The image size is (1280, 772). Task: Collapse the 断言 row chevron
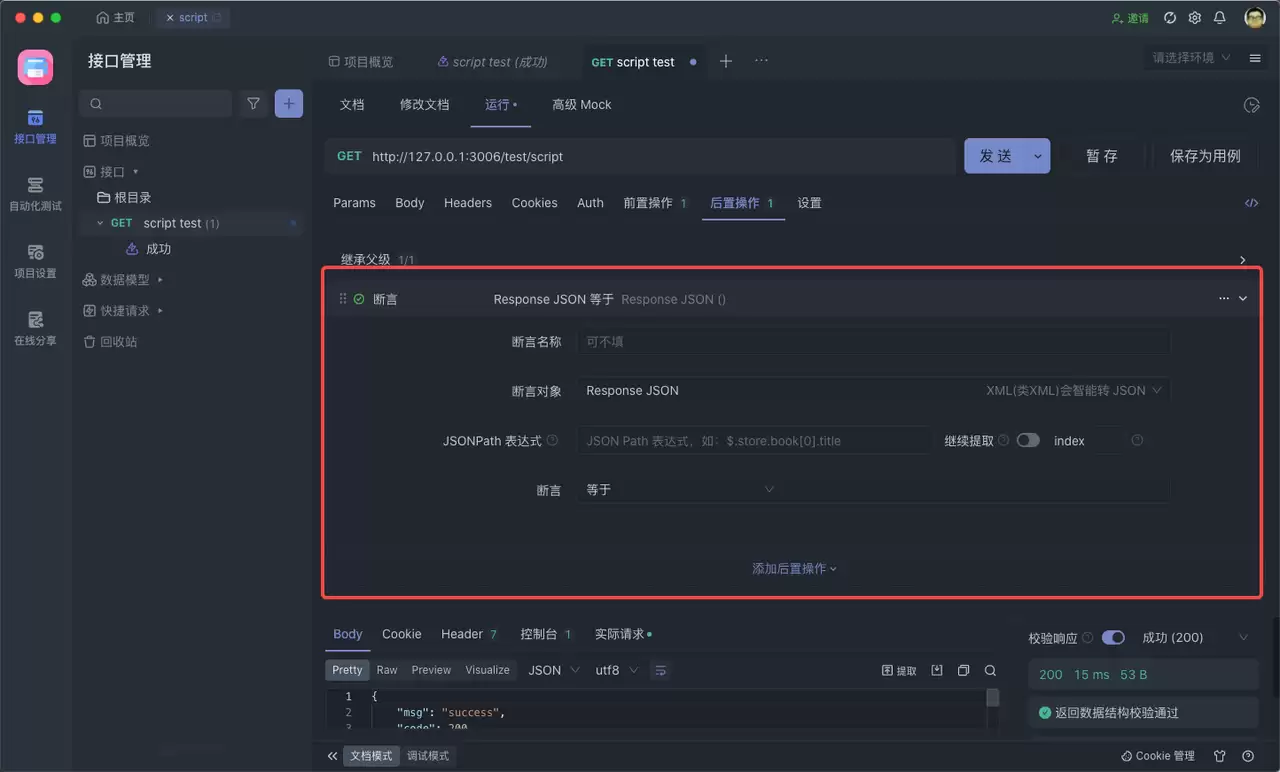pos(1243,299)
